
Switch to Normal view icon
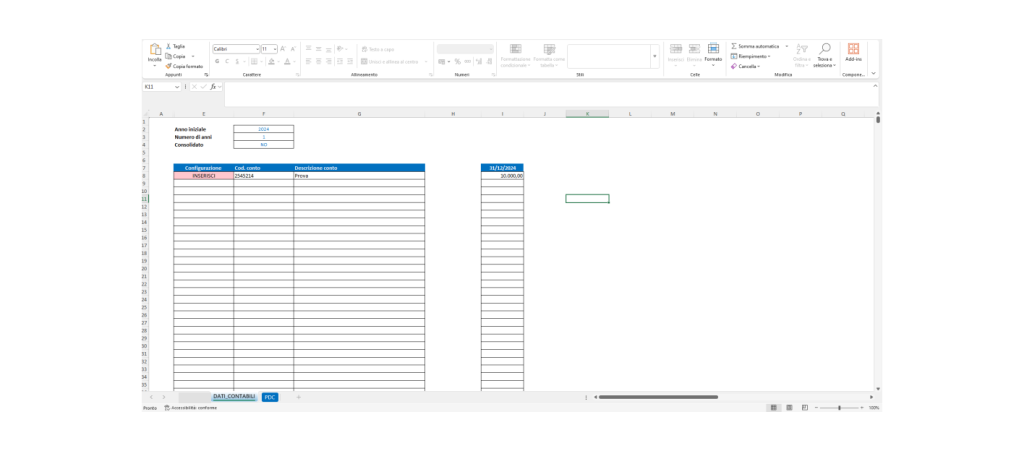(x=774, y=408)
